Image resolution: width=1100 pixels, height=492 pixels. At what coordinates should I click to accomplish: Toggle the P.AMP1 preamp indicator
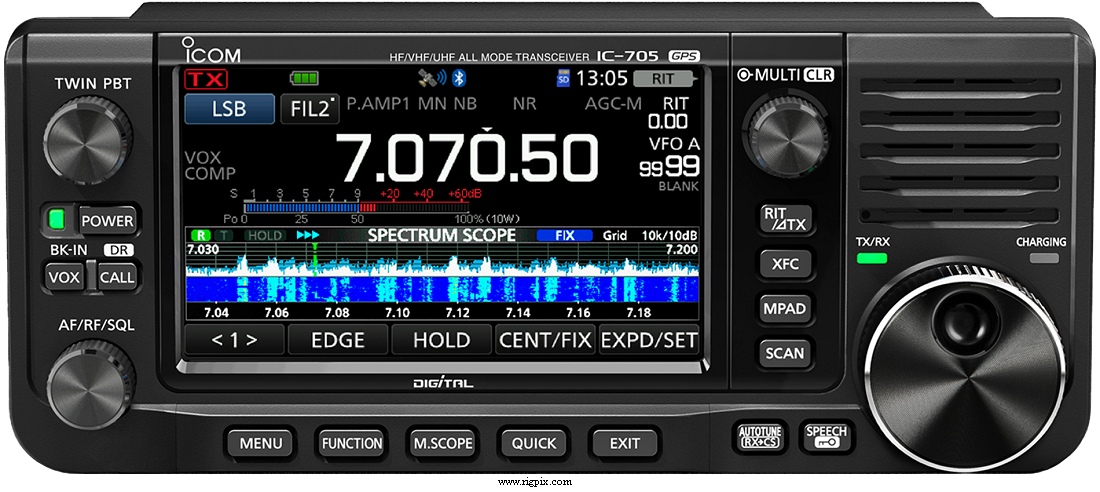(380, 104)
